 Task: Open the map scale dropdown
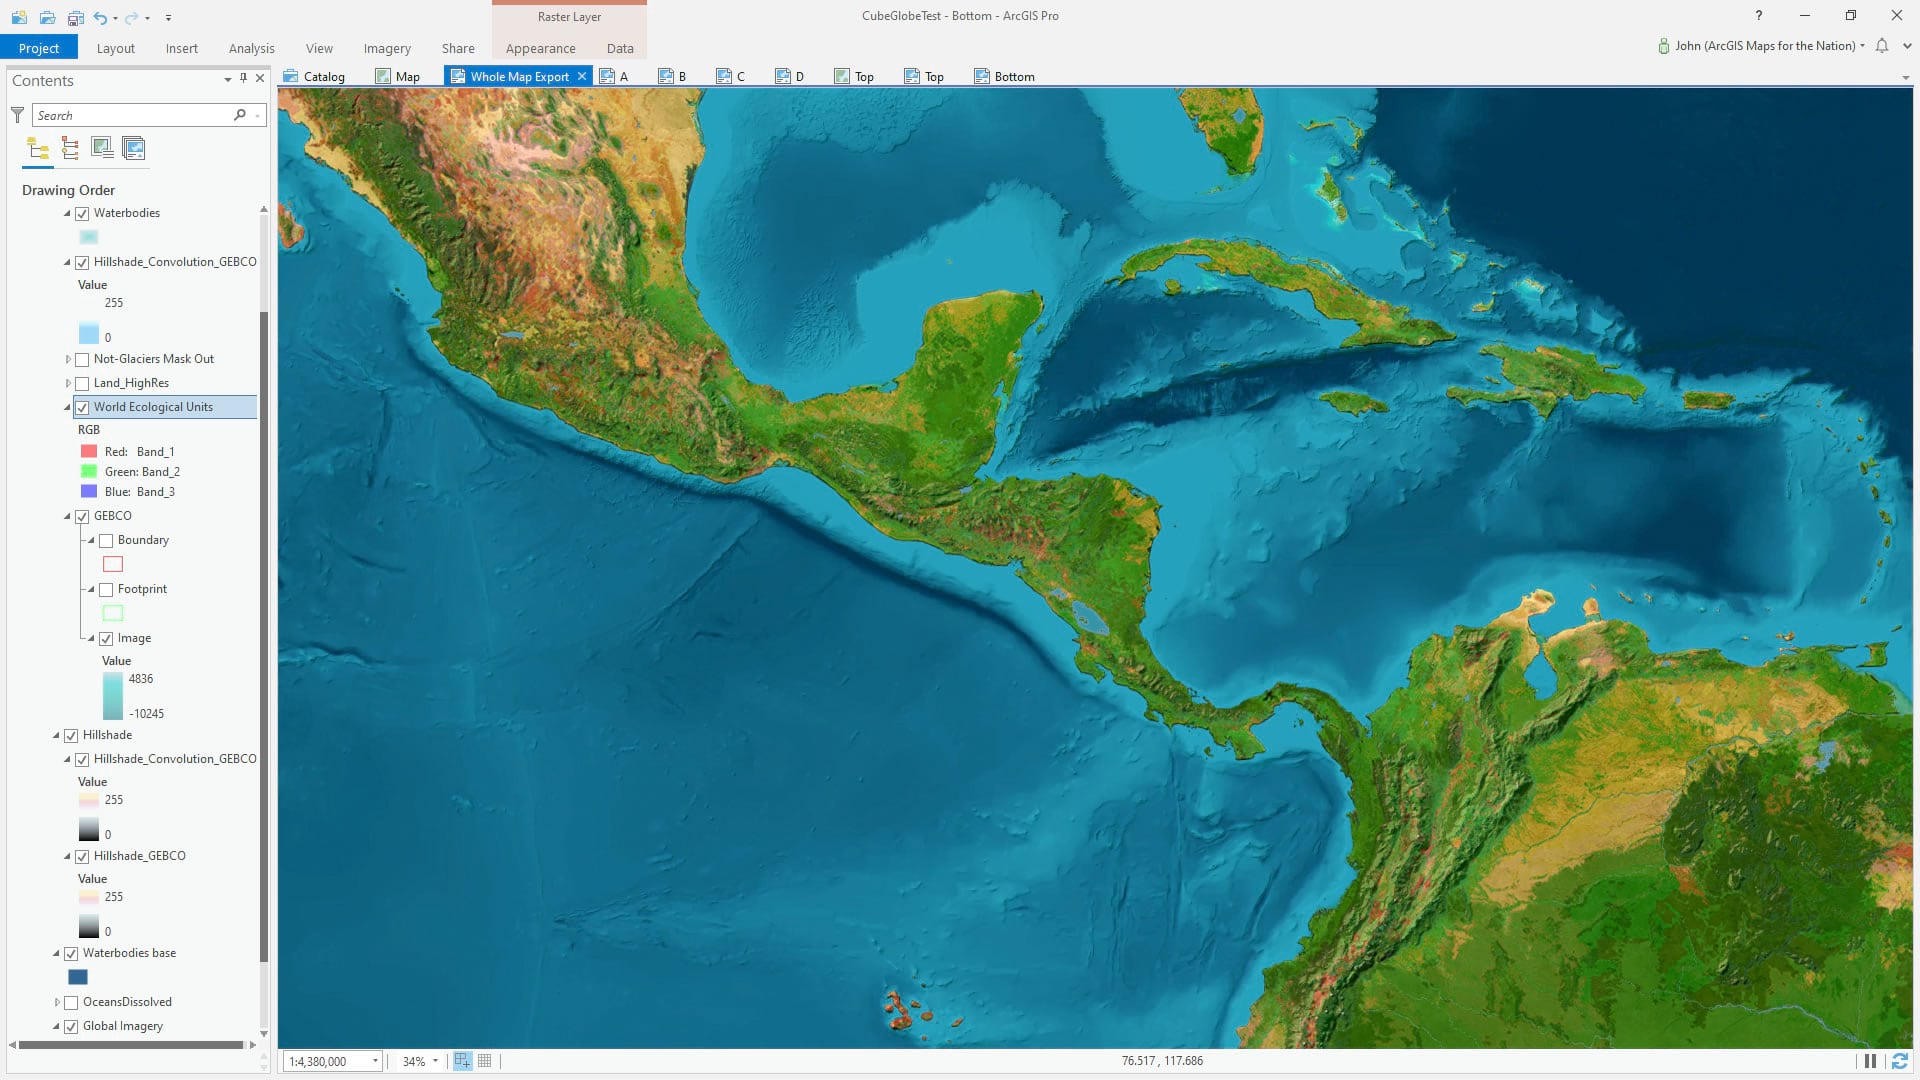click(375, 1061)
